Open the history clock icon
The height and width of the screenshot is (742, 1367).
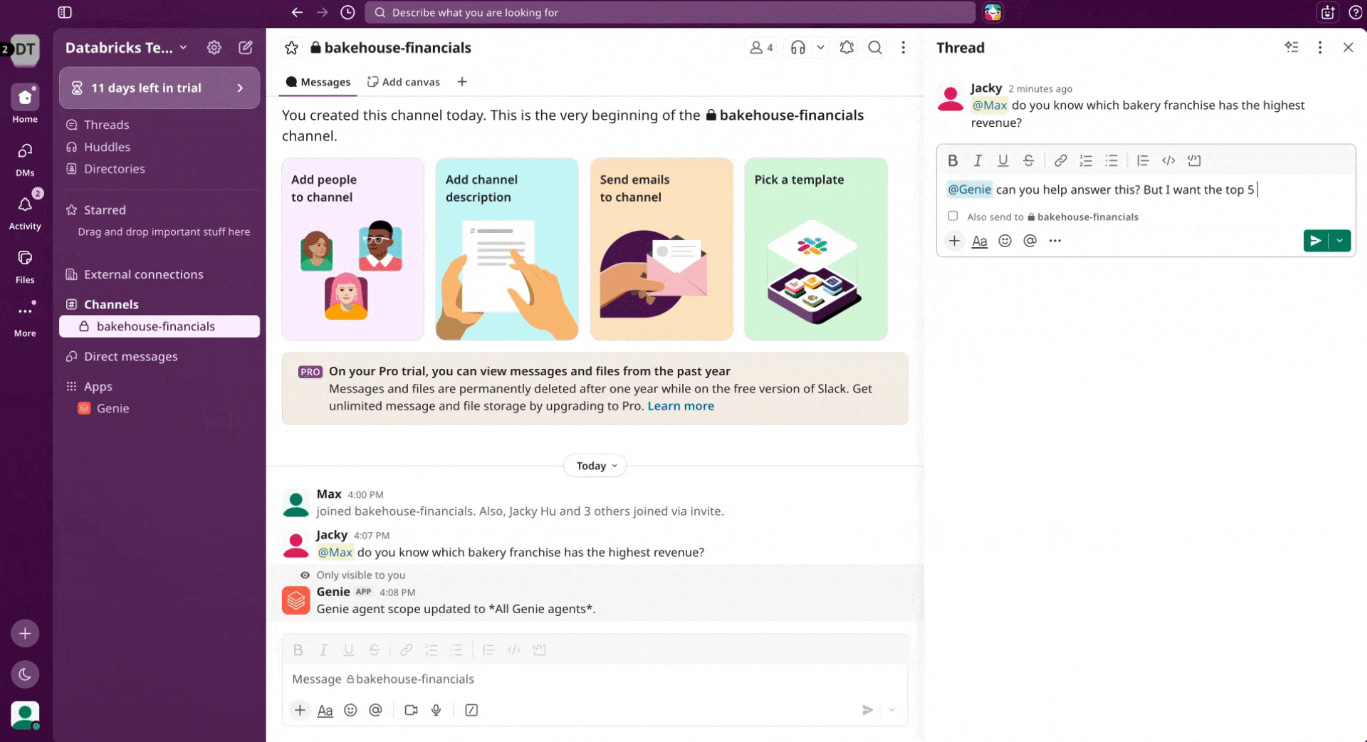point(347,12)
